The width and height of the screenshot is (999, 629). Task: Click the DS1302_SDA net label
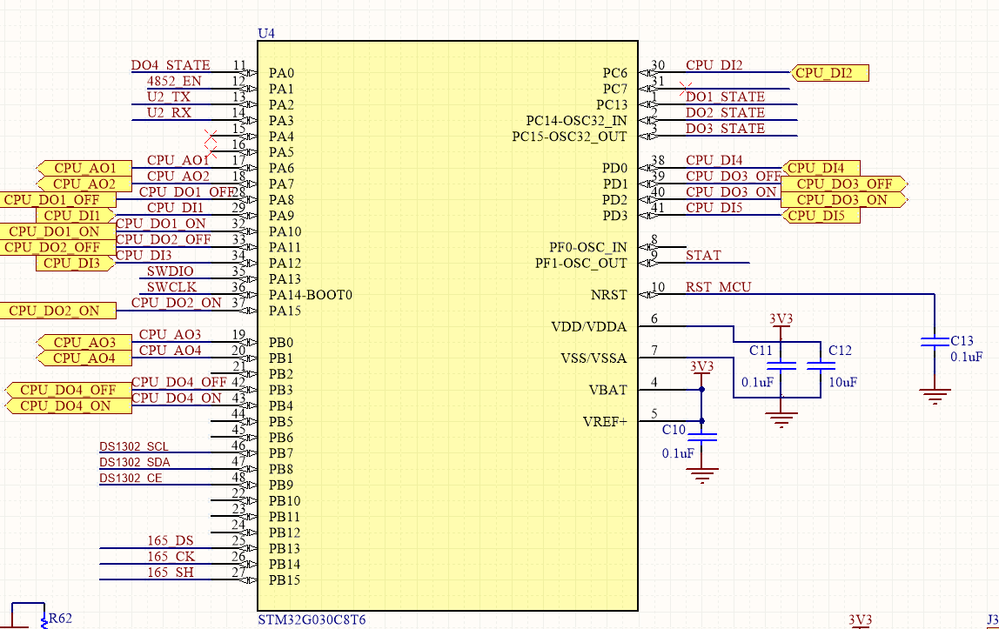[134, 463]
